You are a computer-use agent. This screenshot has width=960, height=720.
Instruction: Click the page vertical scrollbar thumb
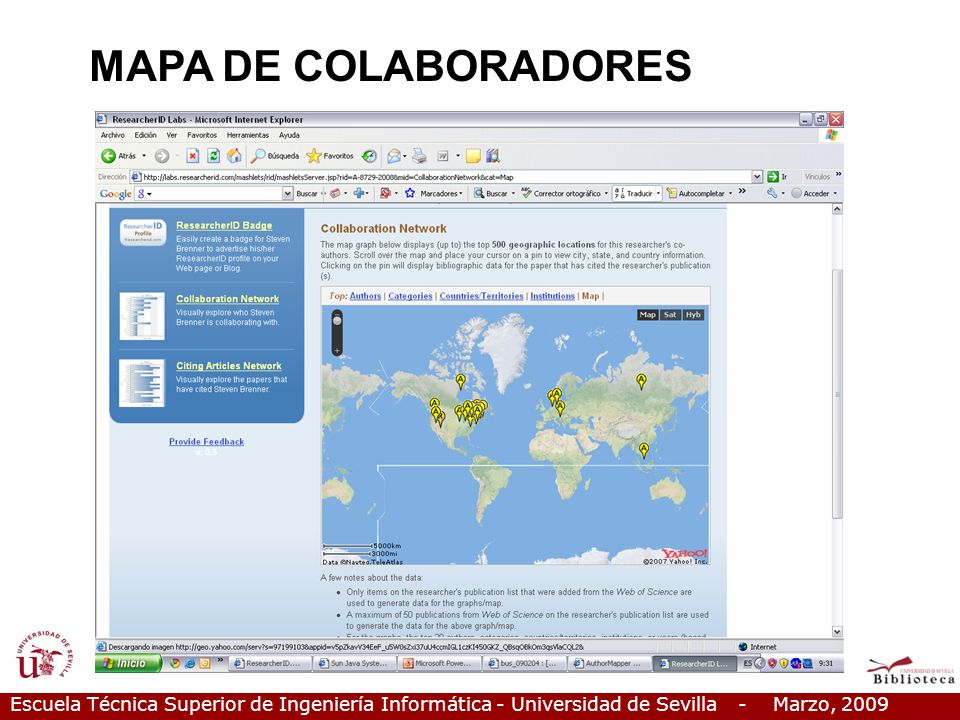[837, 394]
